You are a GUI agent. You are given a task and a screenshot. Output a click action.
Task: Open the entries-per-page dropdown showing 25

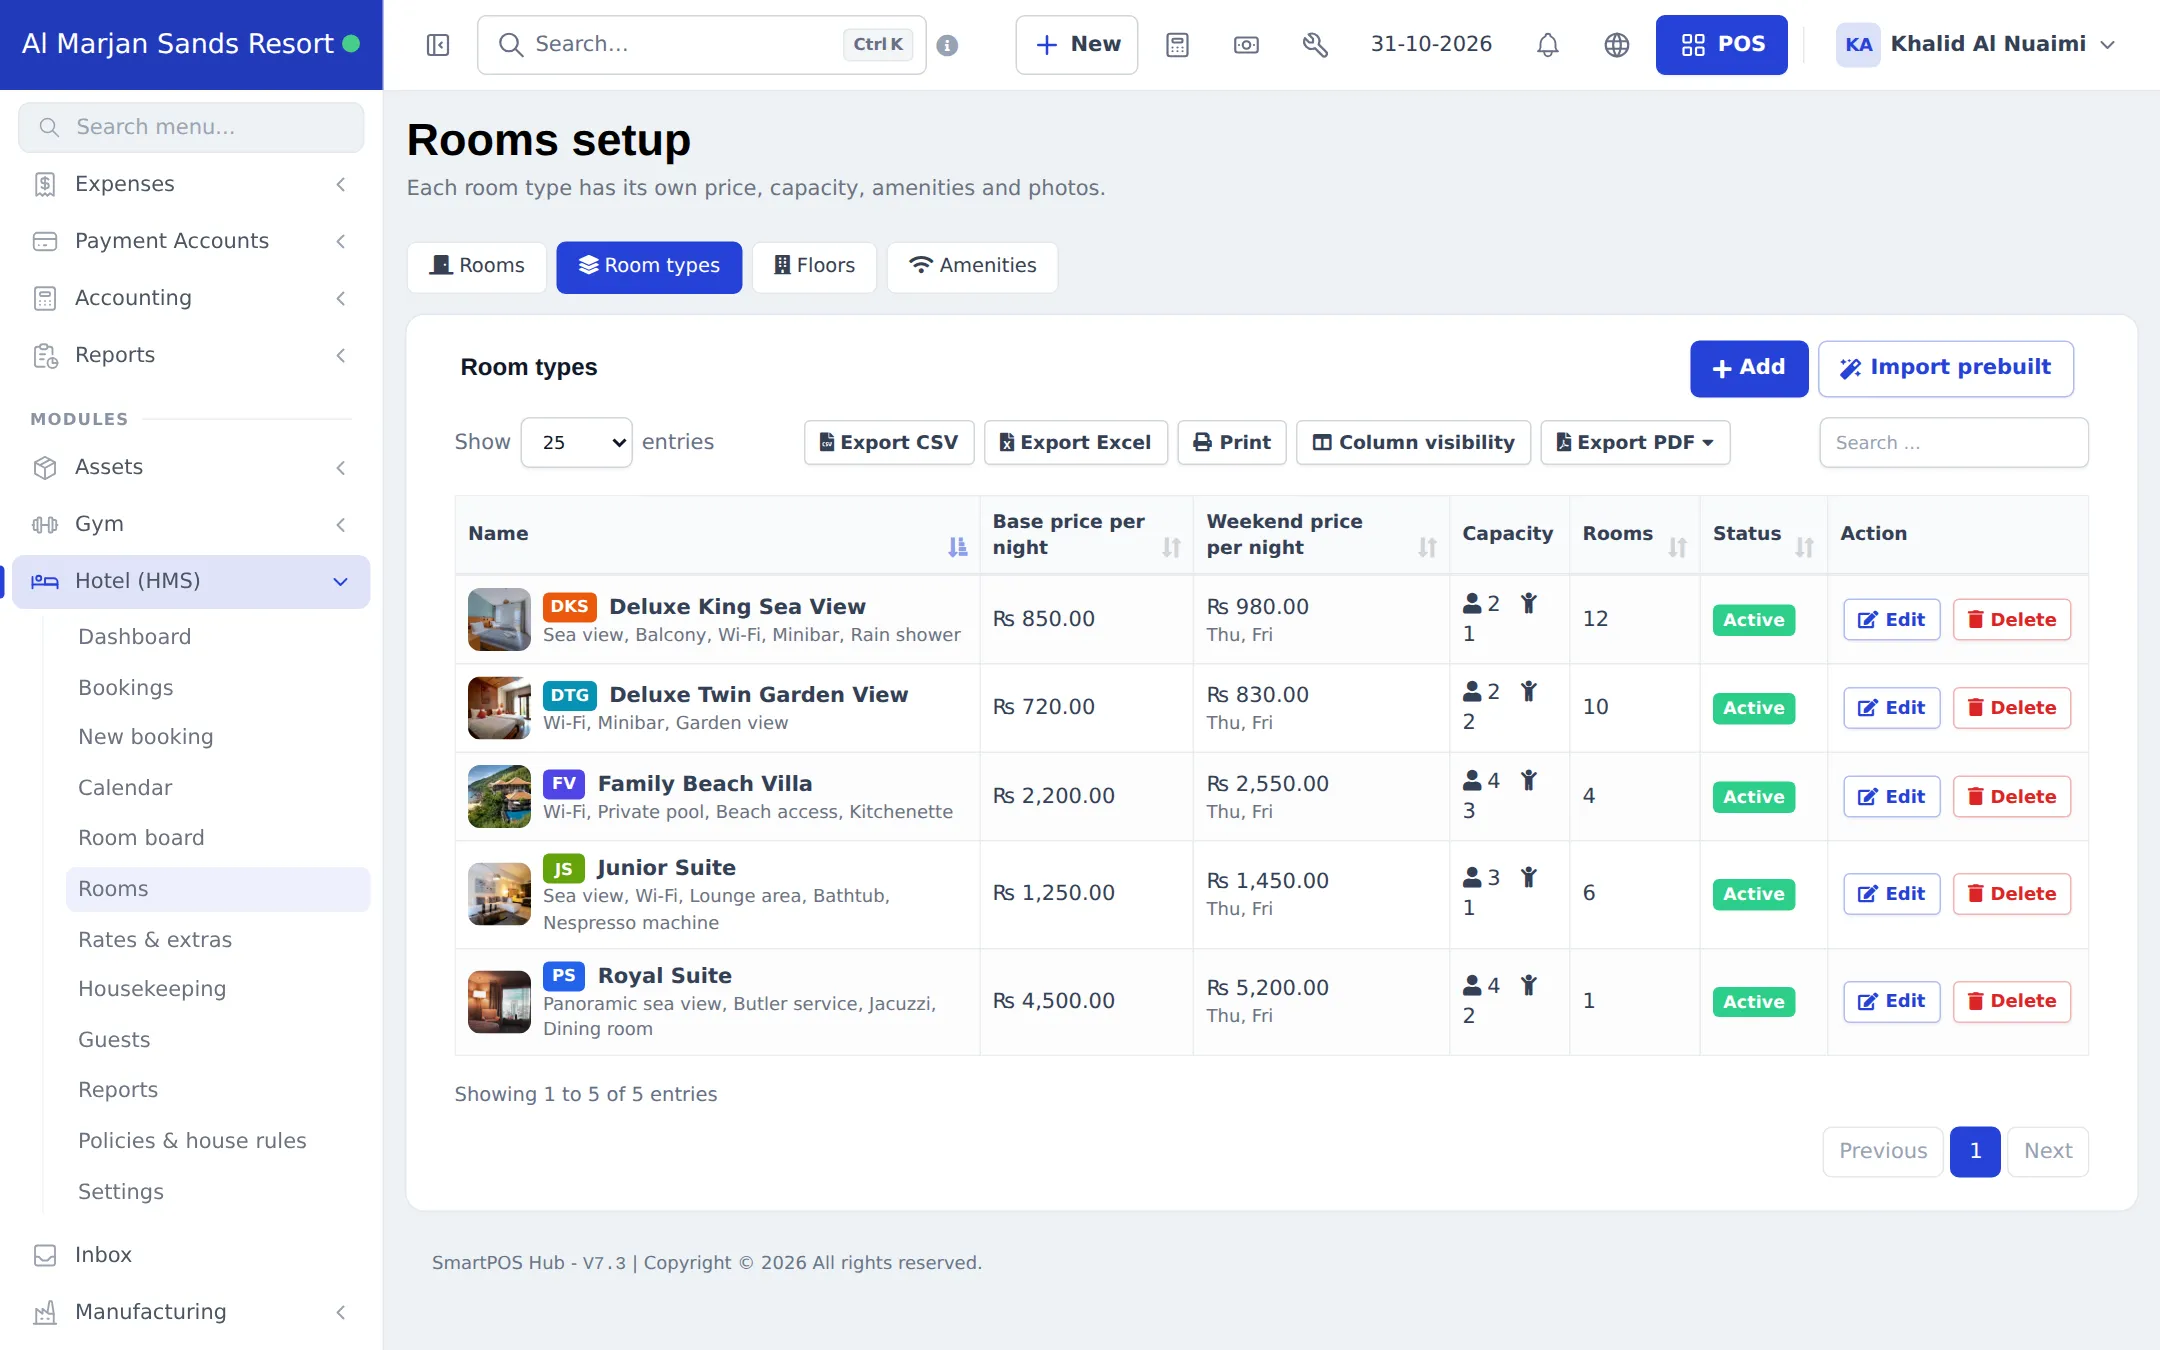[576, 442]
